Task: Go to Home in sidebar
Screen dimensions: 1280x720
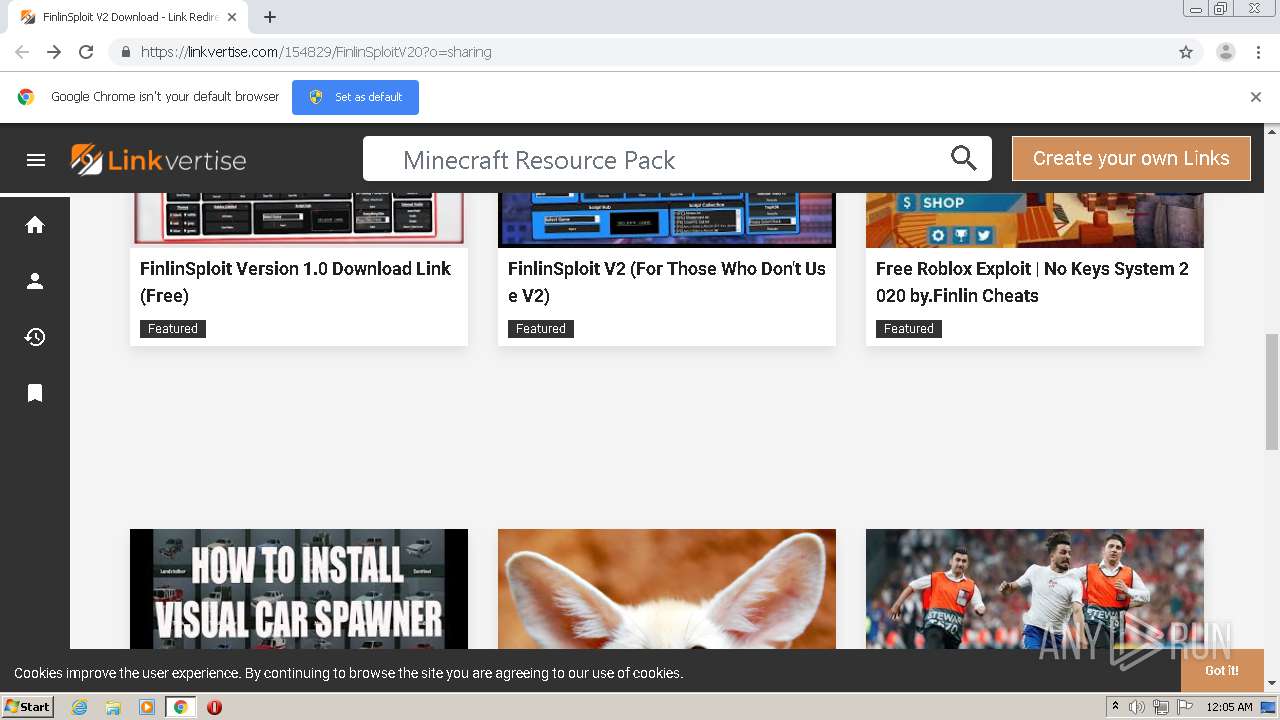Action: [x=35, y=225]
